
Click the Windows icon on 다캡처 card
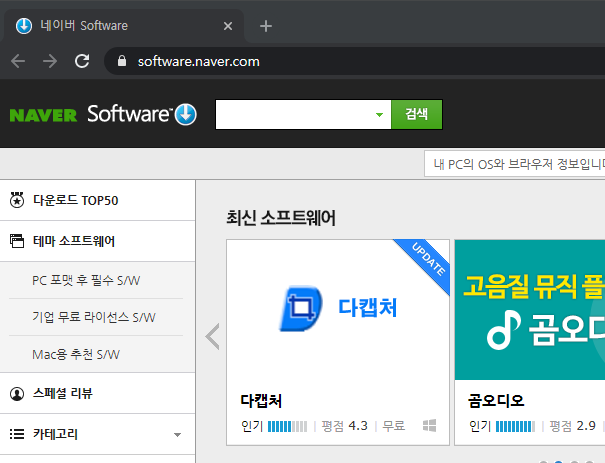click(429, 426)
